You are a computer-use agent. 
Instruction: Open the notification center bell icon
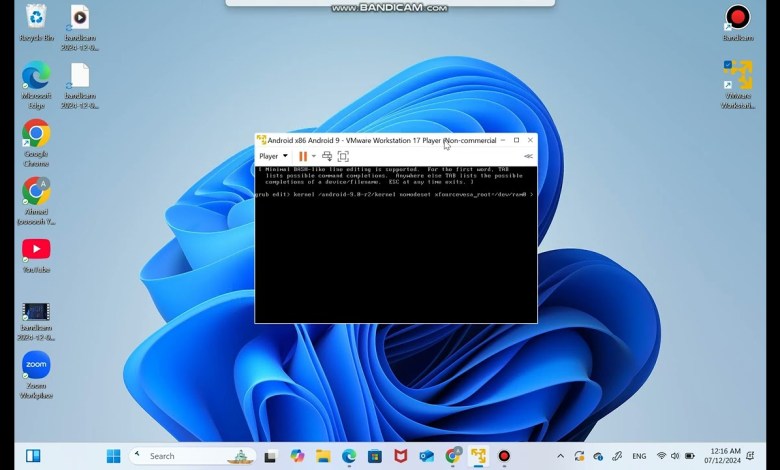point(751,456)
